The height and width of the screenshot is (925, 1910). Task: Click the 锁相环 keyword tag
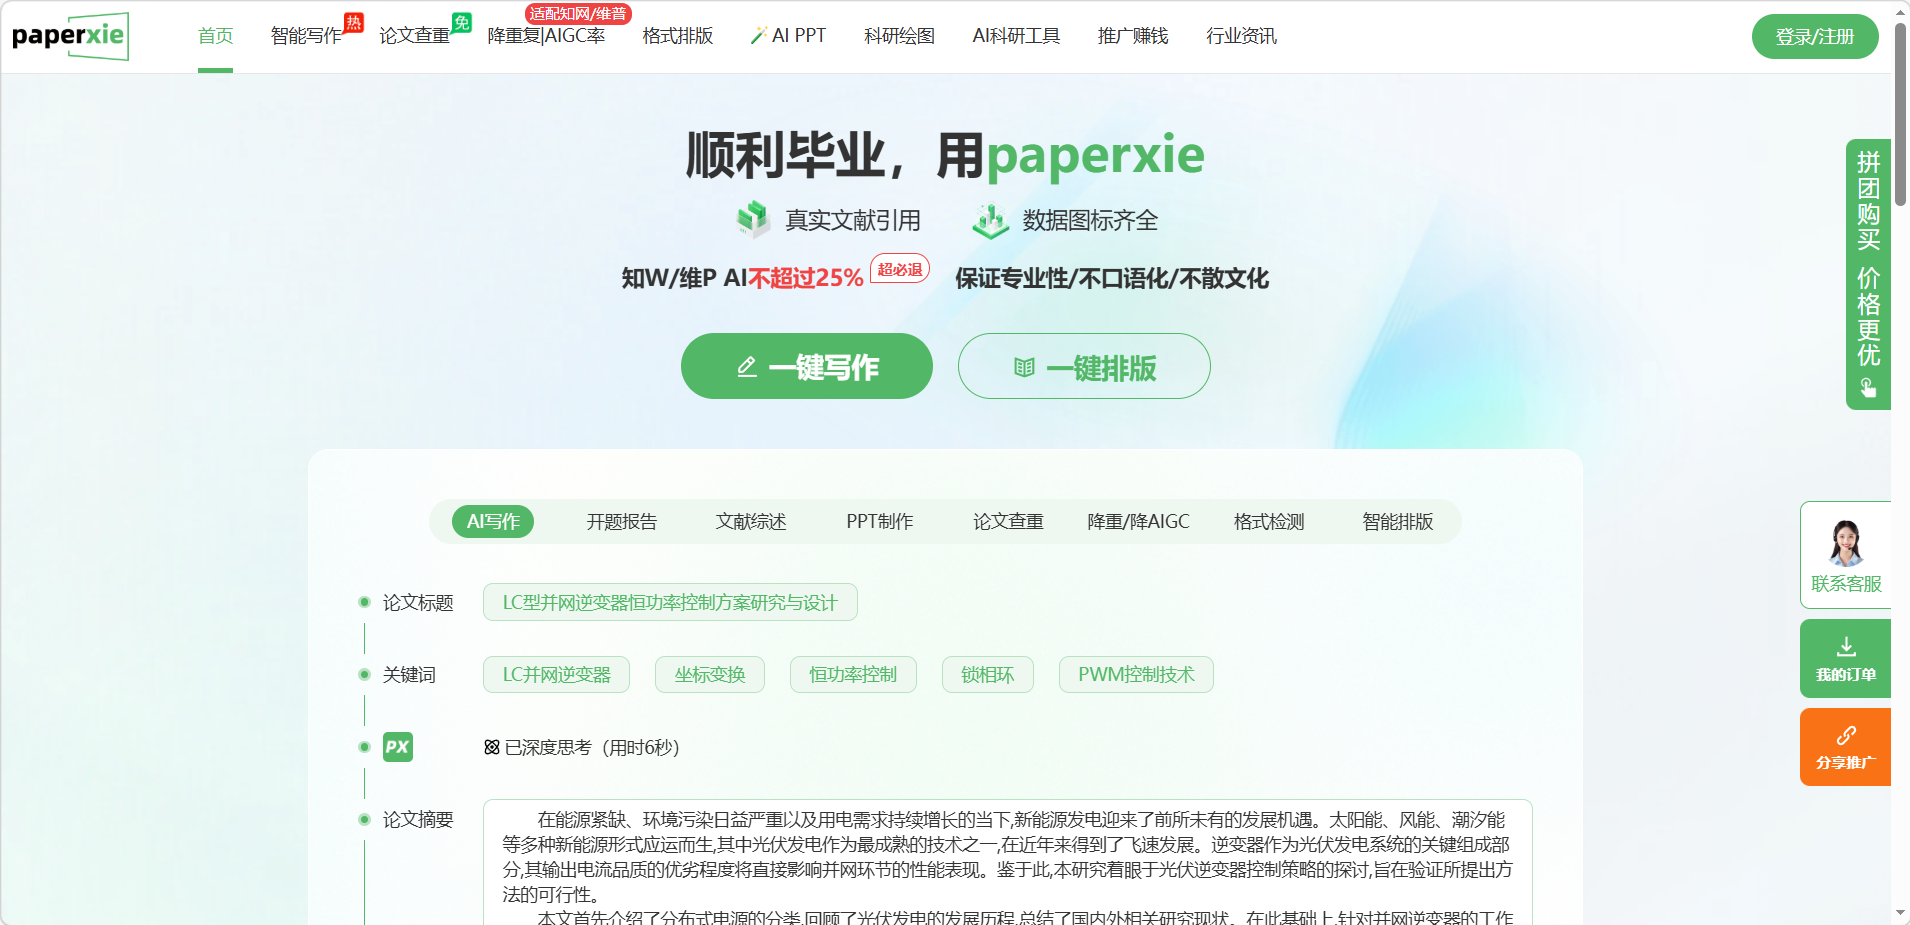(x=988, y=674)
